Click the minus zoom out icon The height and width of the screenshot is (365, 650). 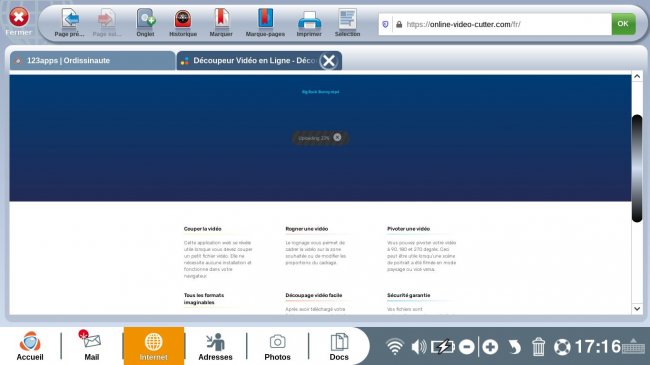[467, 347]
